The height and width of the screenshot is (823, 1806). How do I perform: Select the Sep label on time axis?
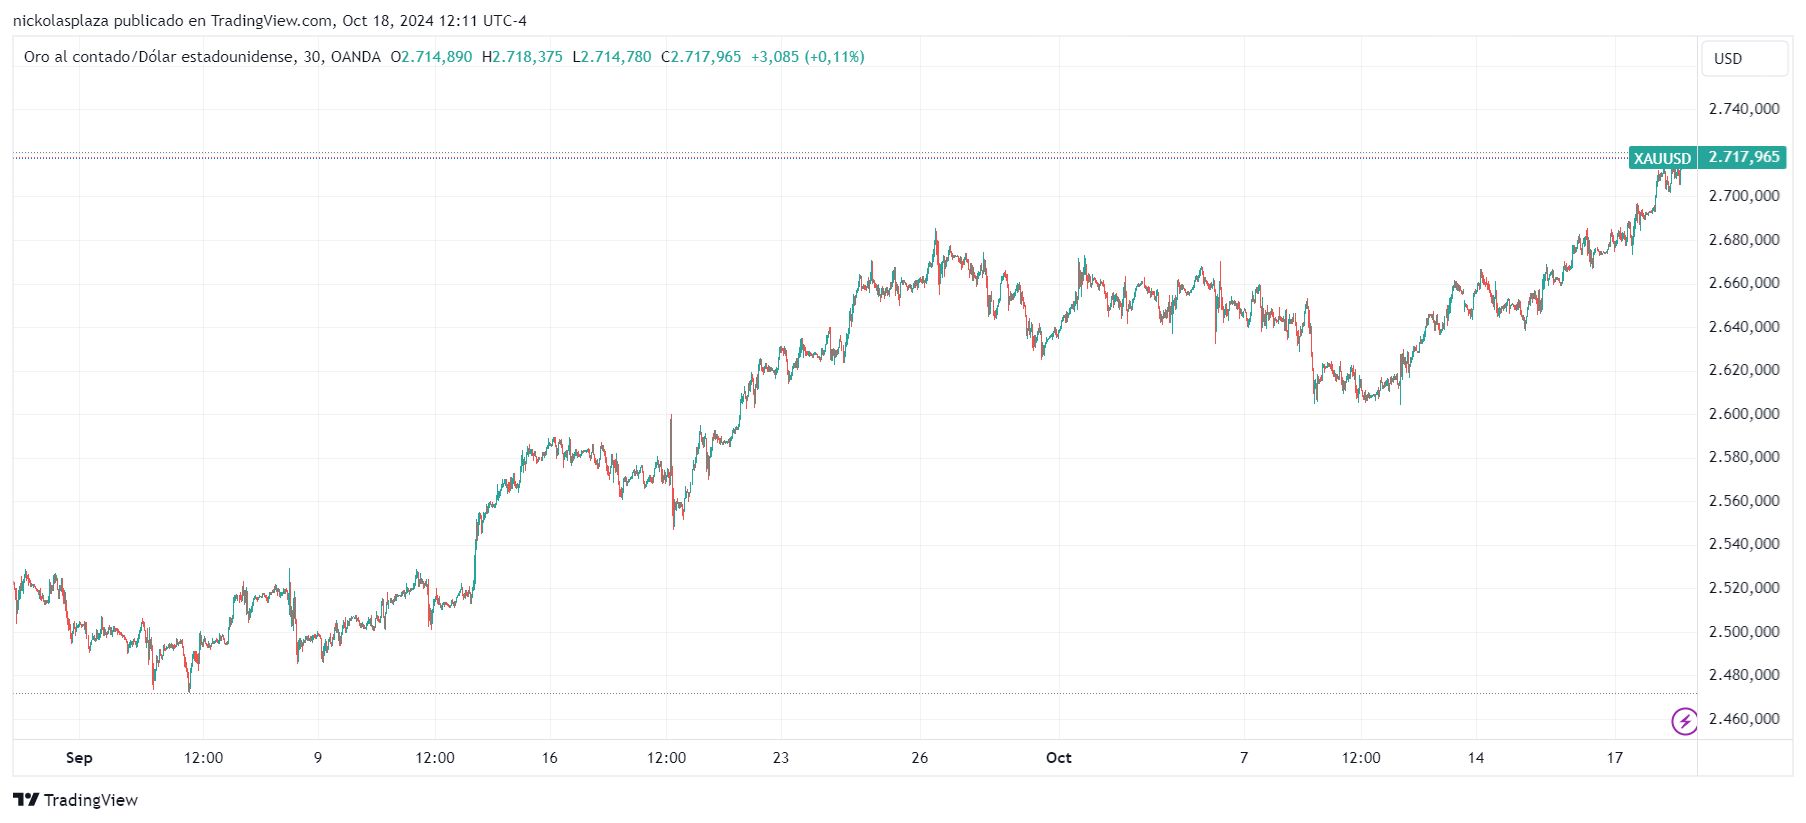pos(79,758)
